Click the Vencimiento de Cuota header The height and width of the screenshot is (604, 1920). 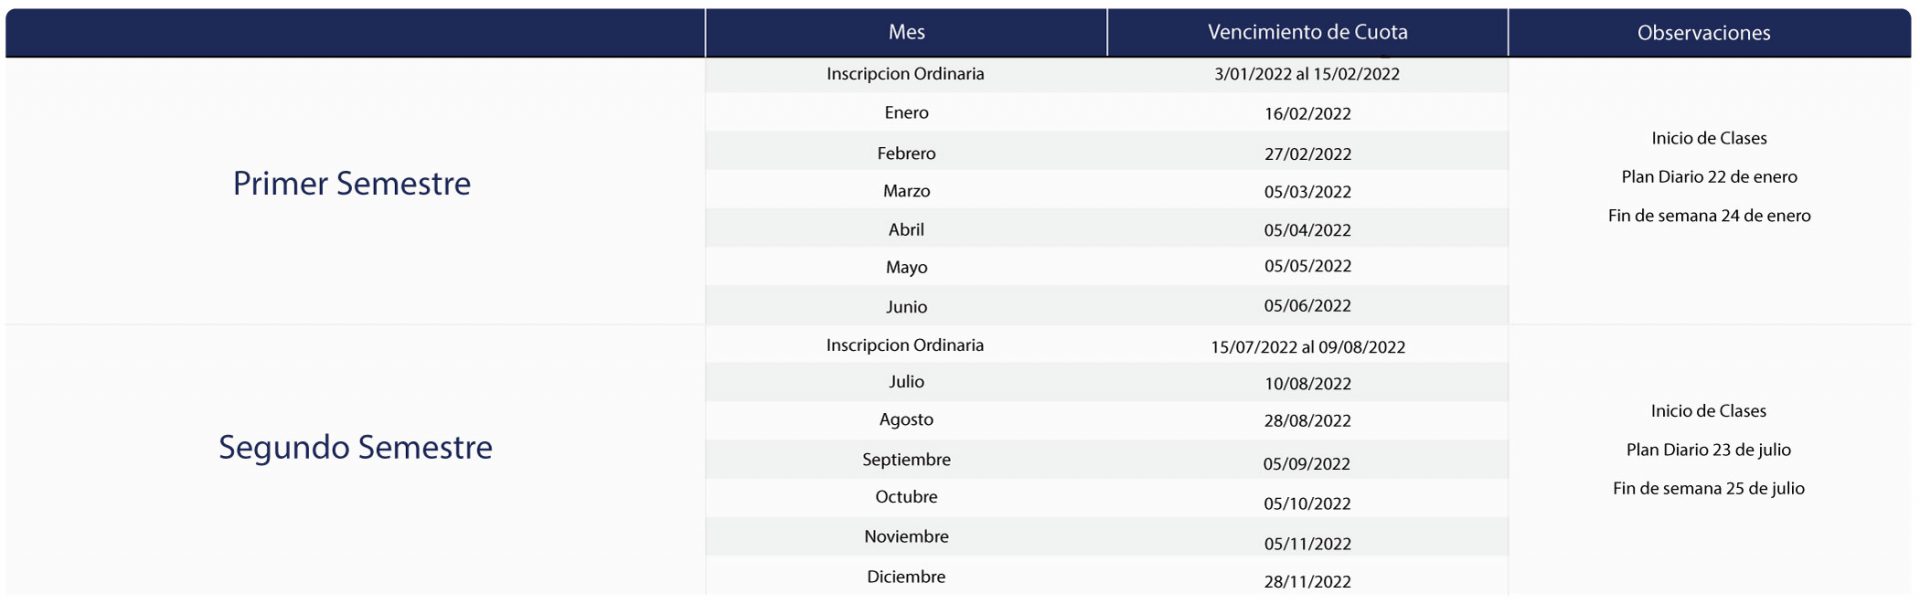tap(1307, 32)
